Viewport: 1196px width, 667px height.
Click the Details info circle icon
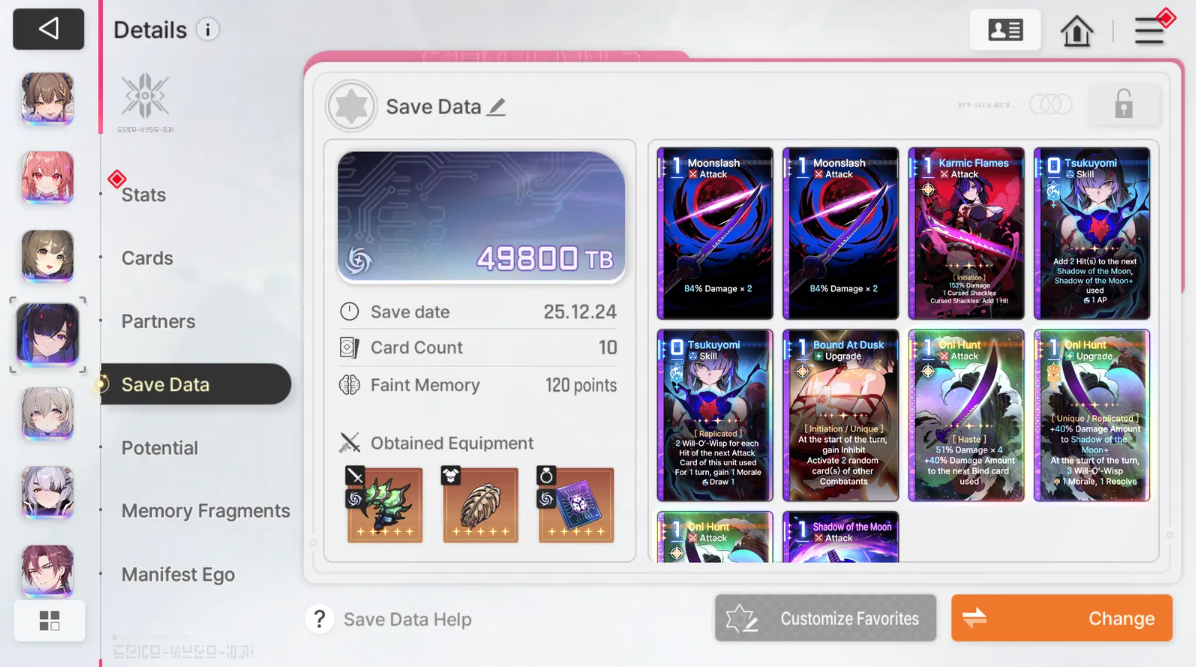click(x=207, y=30)
